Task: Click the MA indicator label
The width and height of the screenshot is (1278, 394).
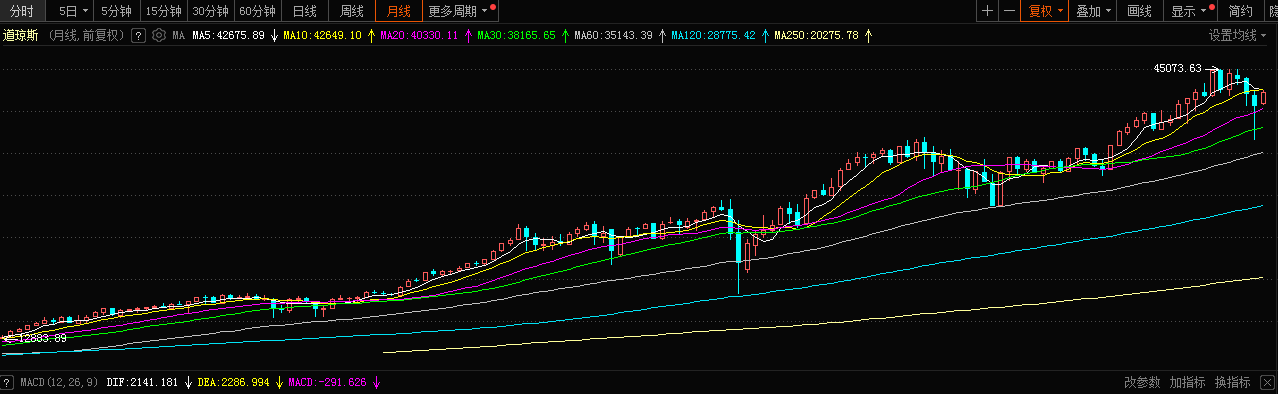Action: (x=178, y=35)
